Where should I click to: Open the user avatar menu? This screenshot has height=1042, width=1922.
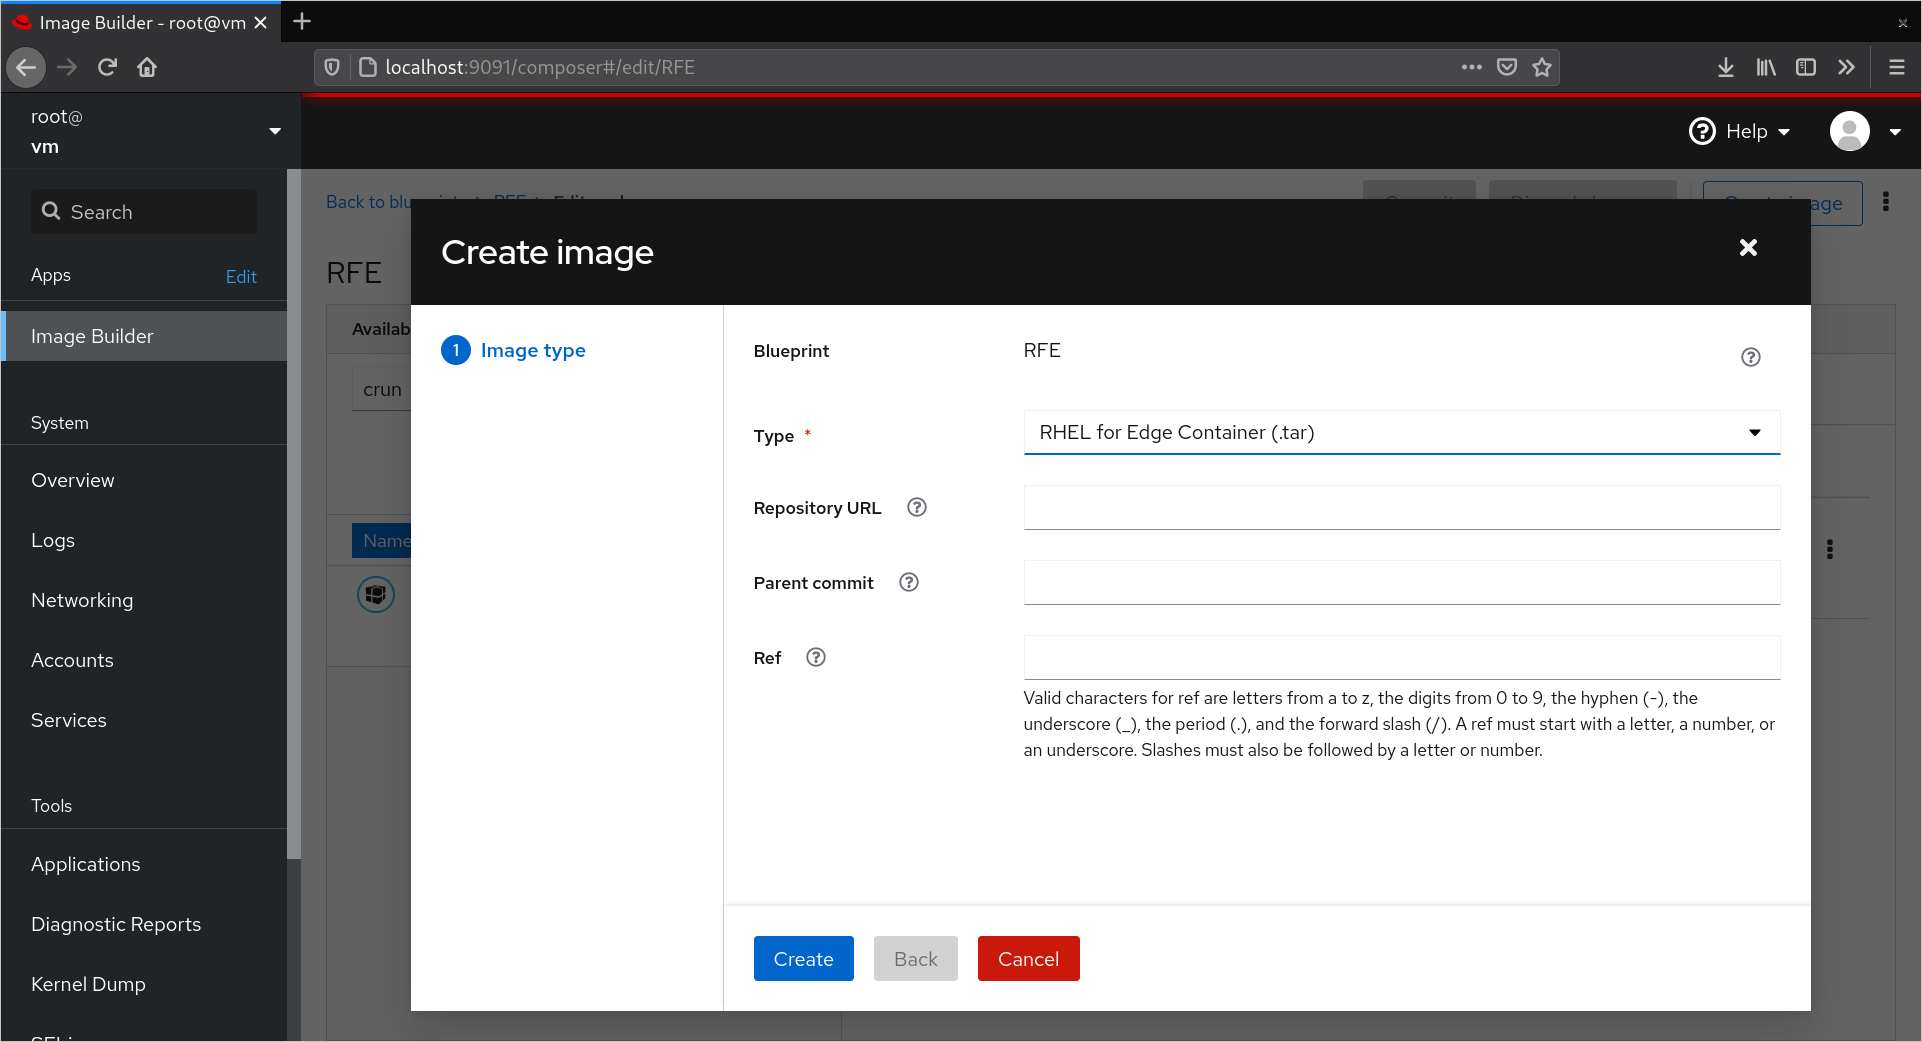(x=1850, y=131)
